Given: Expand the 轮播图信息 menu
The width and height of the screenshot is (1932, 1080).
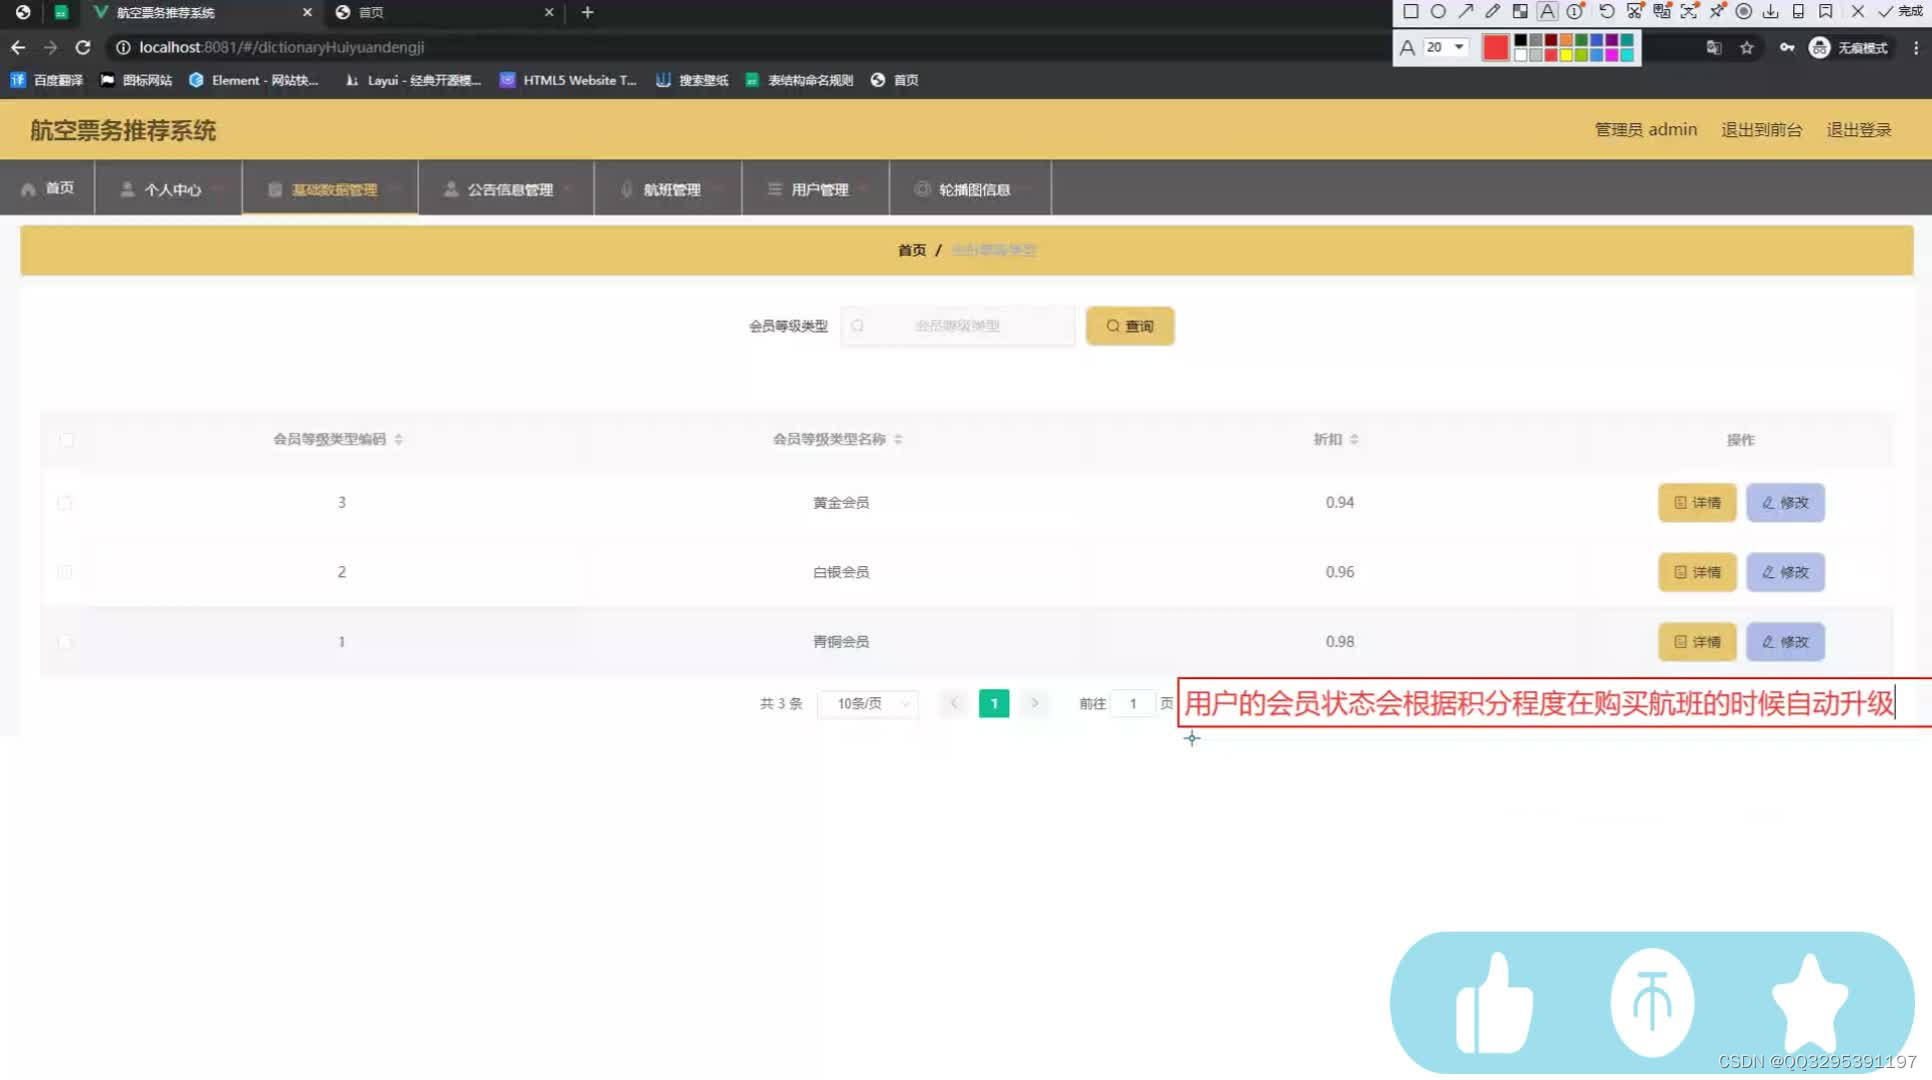Looking at the screenshot, I should [970, 189].
